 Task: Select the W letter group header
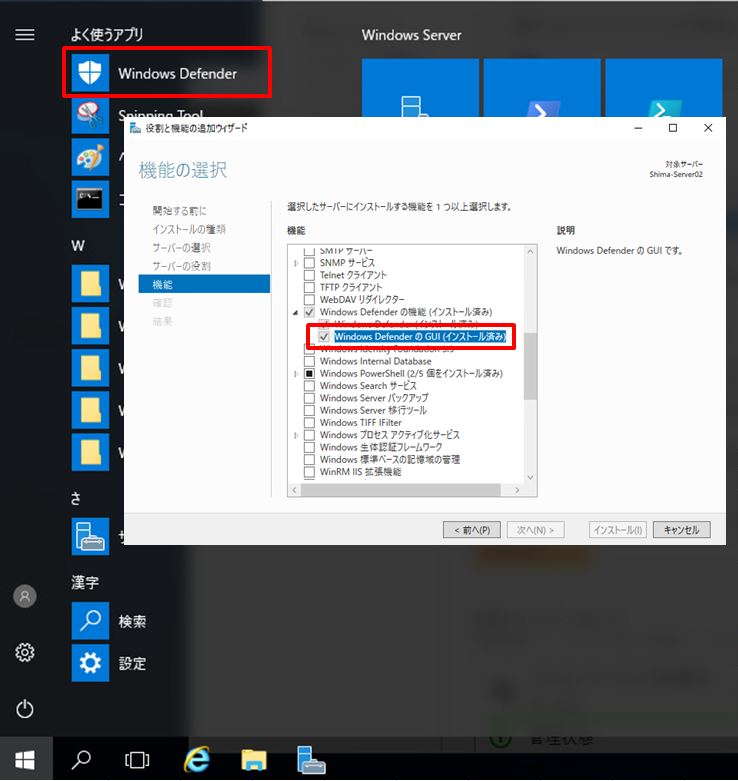tap(78, 246)
